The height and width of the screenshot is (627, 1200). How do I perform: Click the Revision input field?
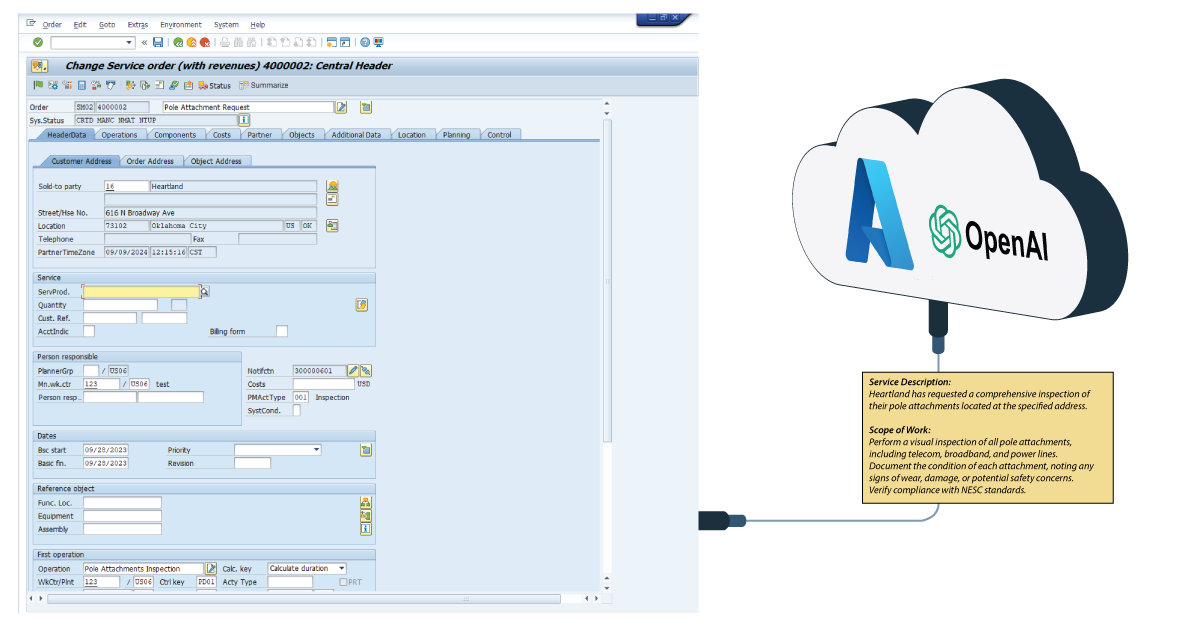coord(252,463)
